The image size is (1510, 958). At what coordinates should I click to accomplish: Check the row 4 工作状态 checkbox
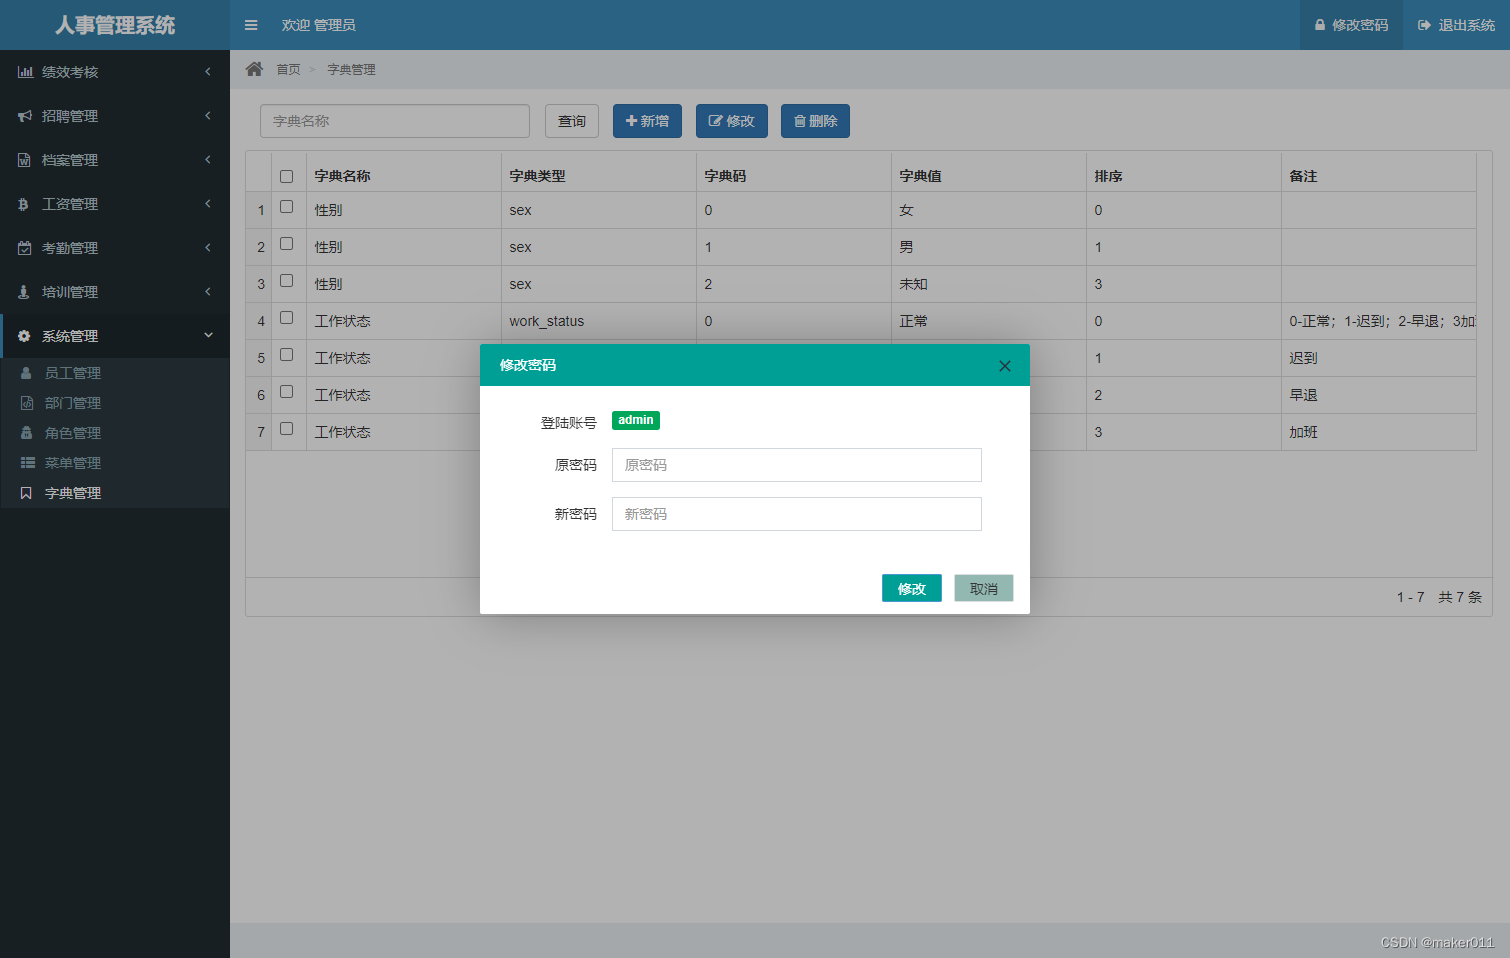287,318
